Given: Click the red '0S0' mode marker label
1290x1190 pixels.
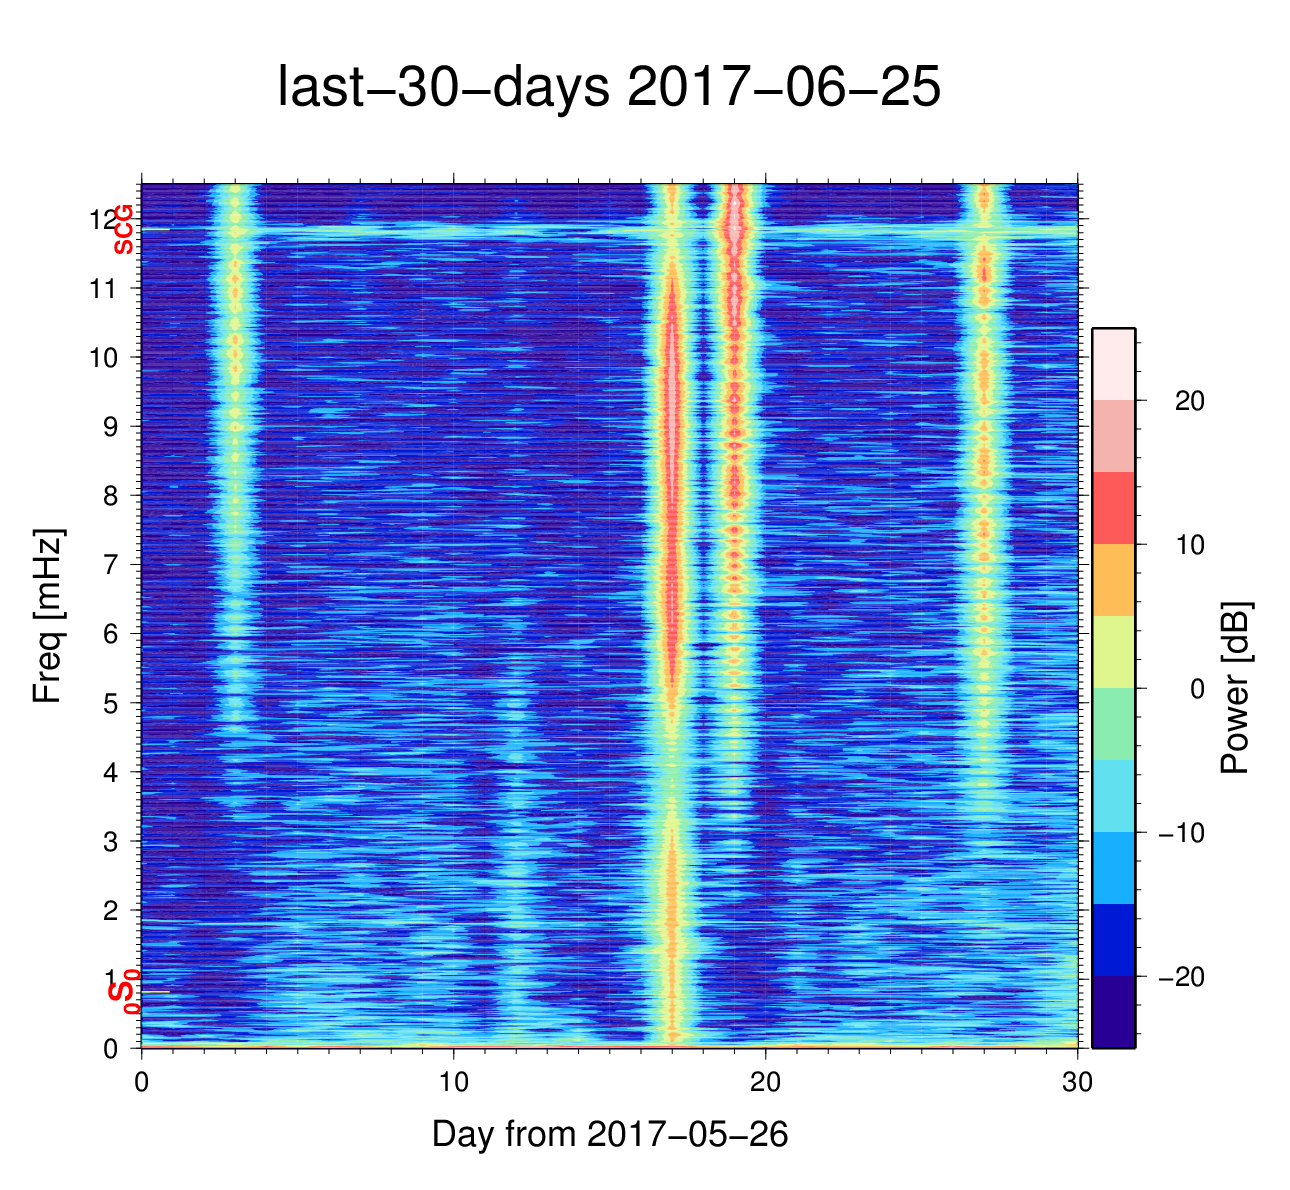Looking at the screenshot, I should [123, 992].
